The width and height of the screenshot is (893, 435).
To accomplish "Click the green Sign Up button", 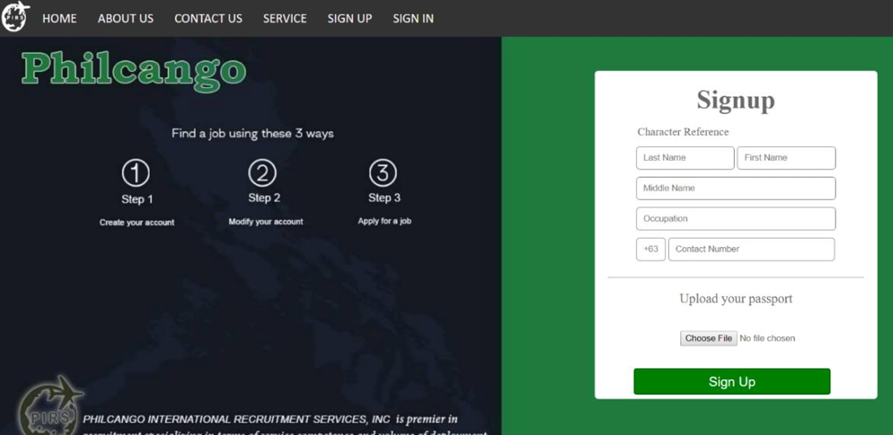I will (x=732, y=381).
